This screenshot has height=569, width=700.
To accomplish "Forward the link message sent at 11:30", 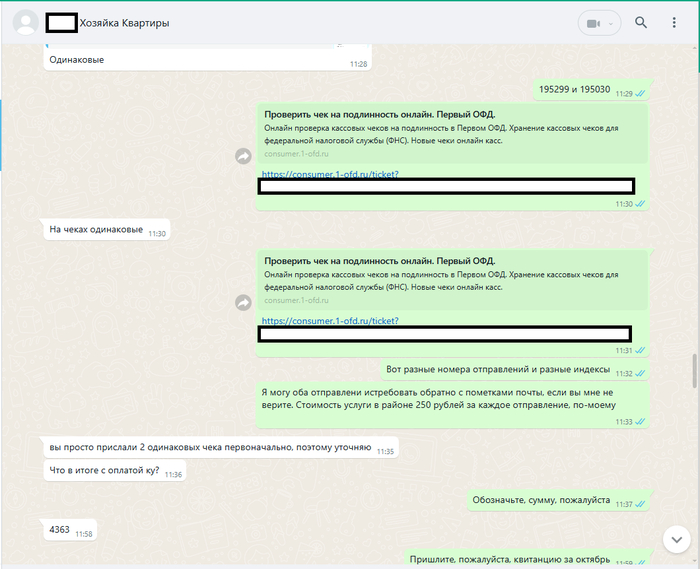I will 242,156.
